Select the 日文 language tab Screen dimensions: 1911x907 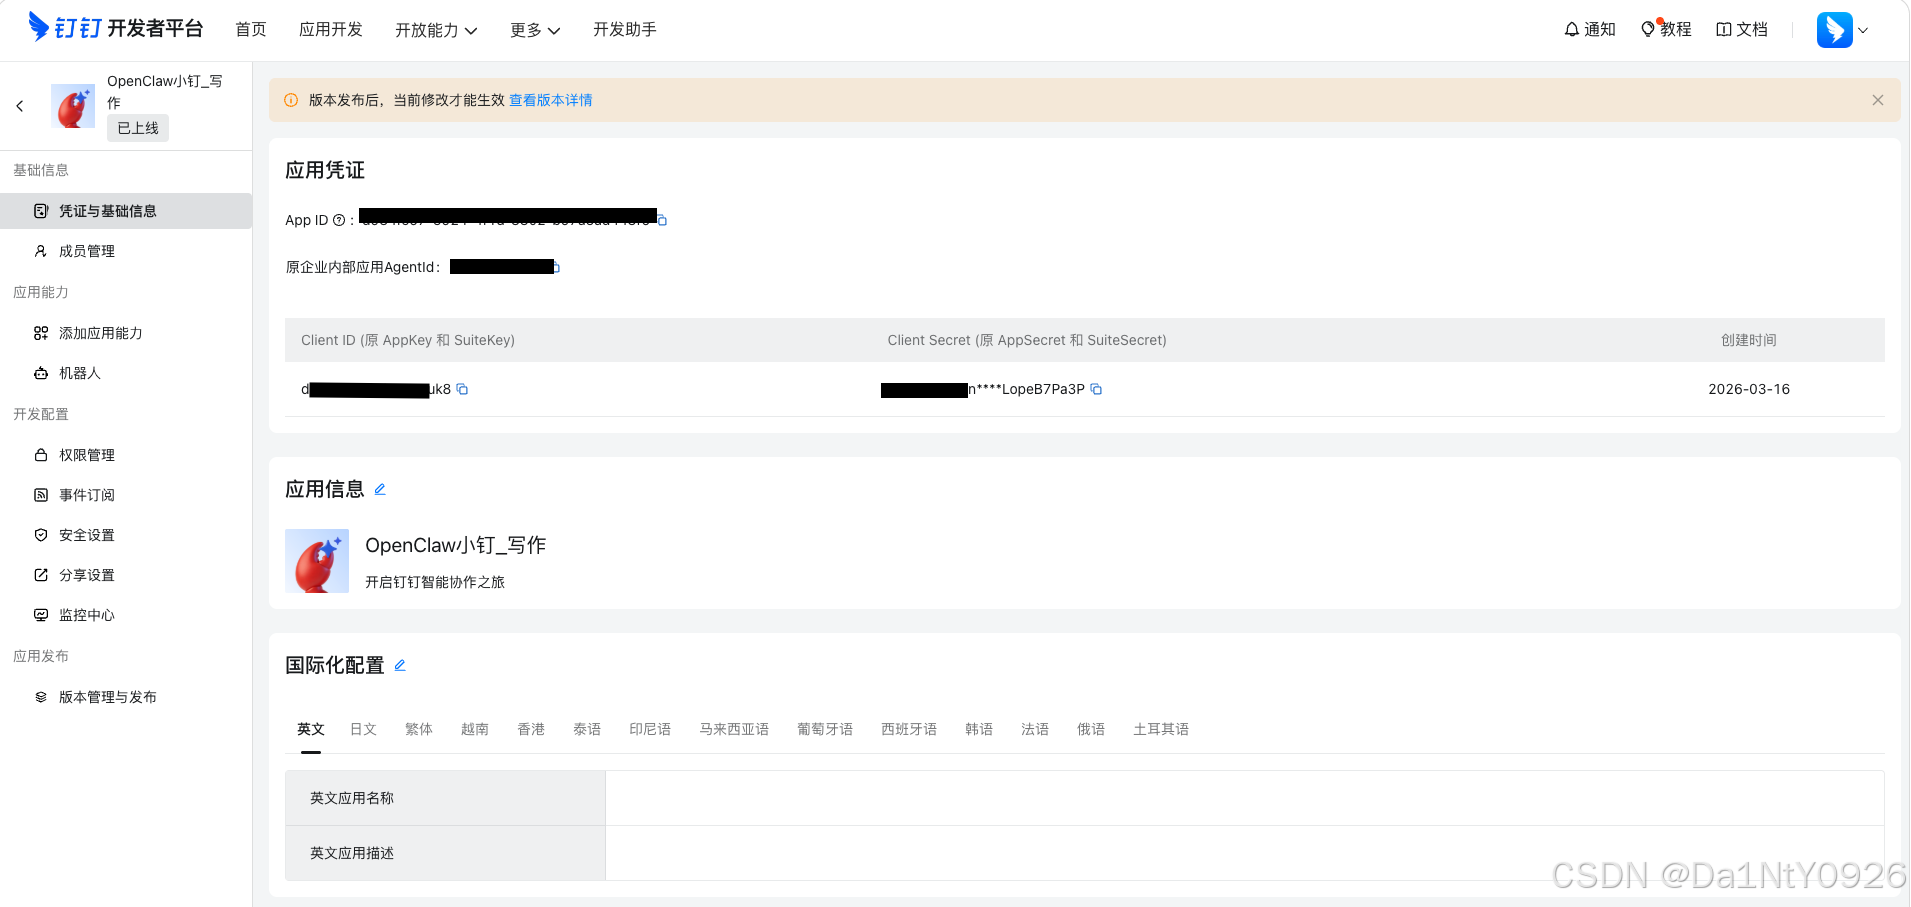click(x=363, y=729)
